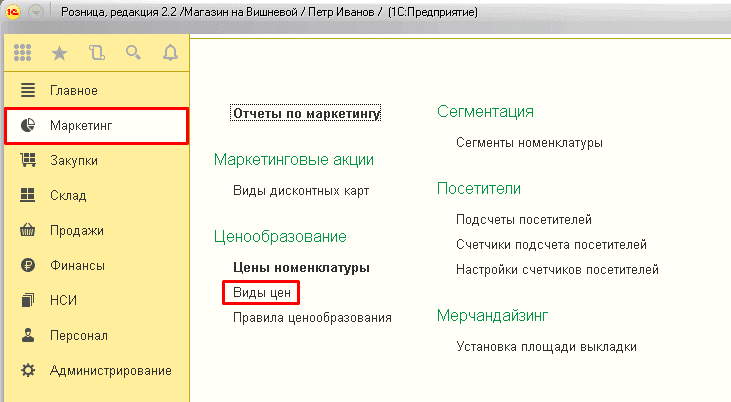This screenshot has width=731, height=402.
Task: Open Отчеты по маркетингу
Action: [x=306, y=113]
